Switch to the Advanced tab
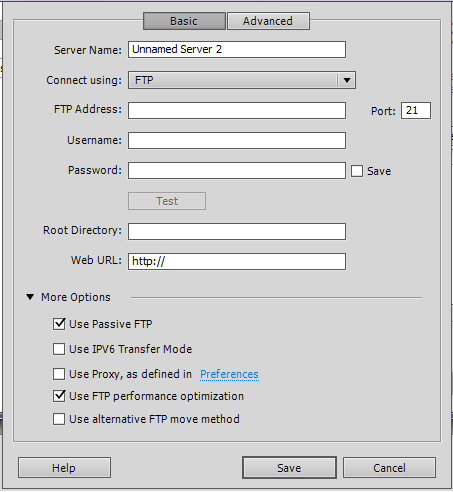Screen dimensions: 453x492 click(268, 21)
